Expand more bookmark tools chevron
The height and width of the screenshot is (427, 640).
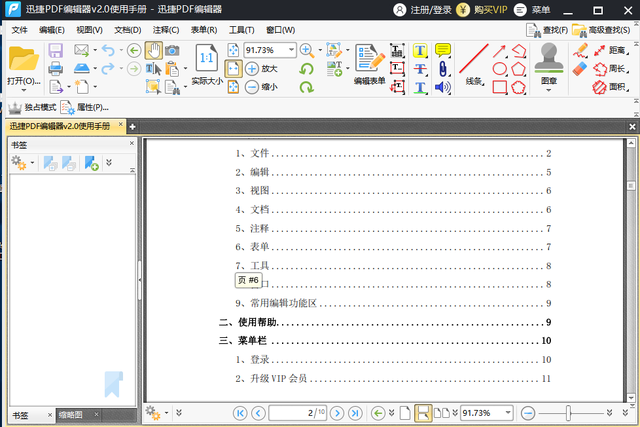coord(109,162)
